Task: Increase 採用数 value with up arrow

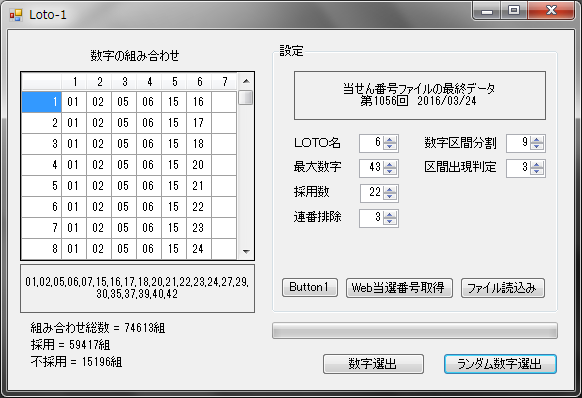Action: (390, 189)
